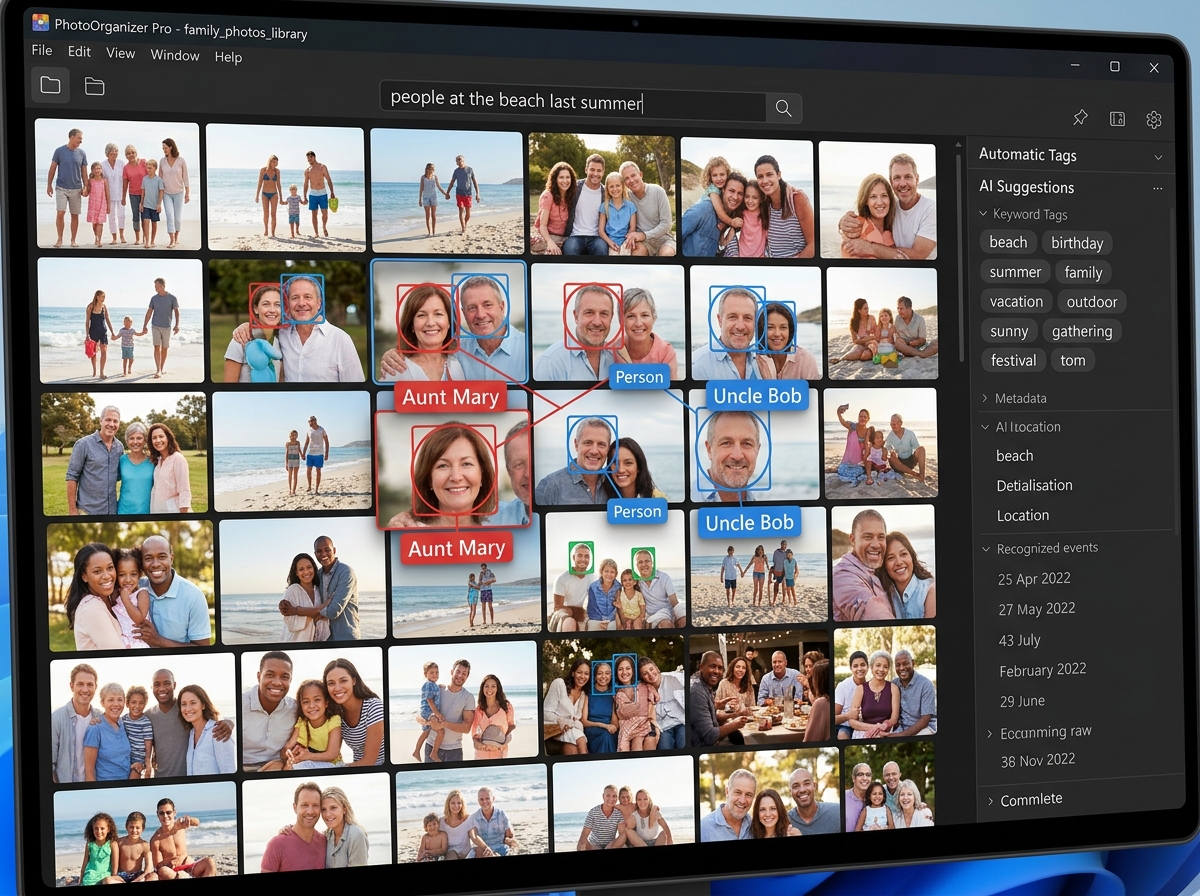
Task: Click the magnifier search button
Action: [784, 108]
